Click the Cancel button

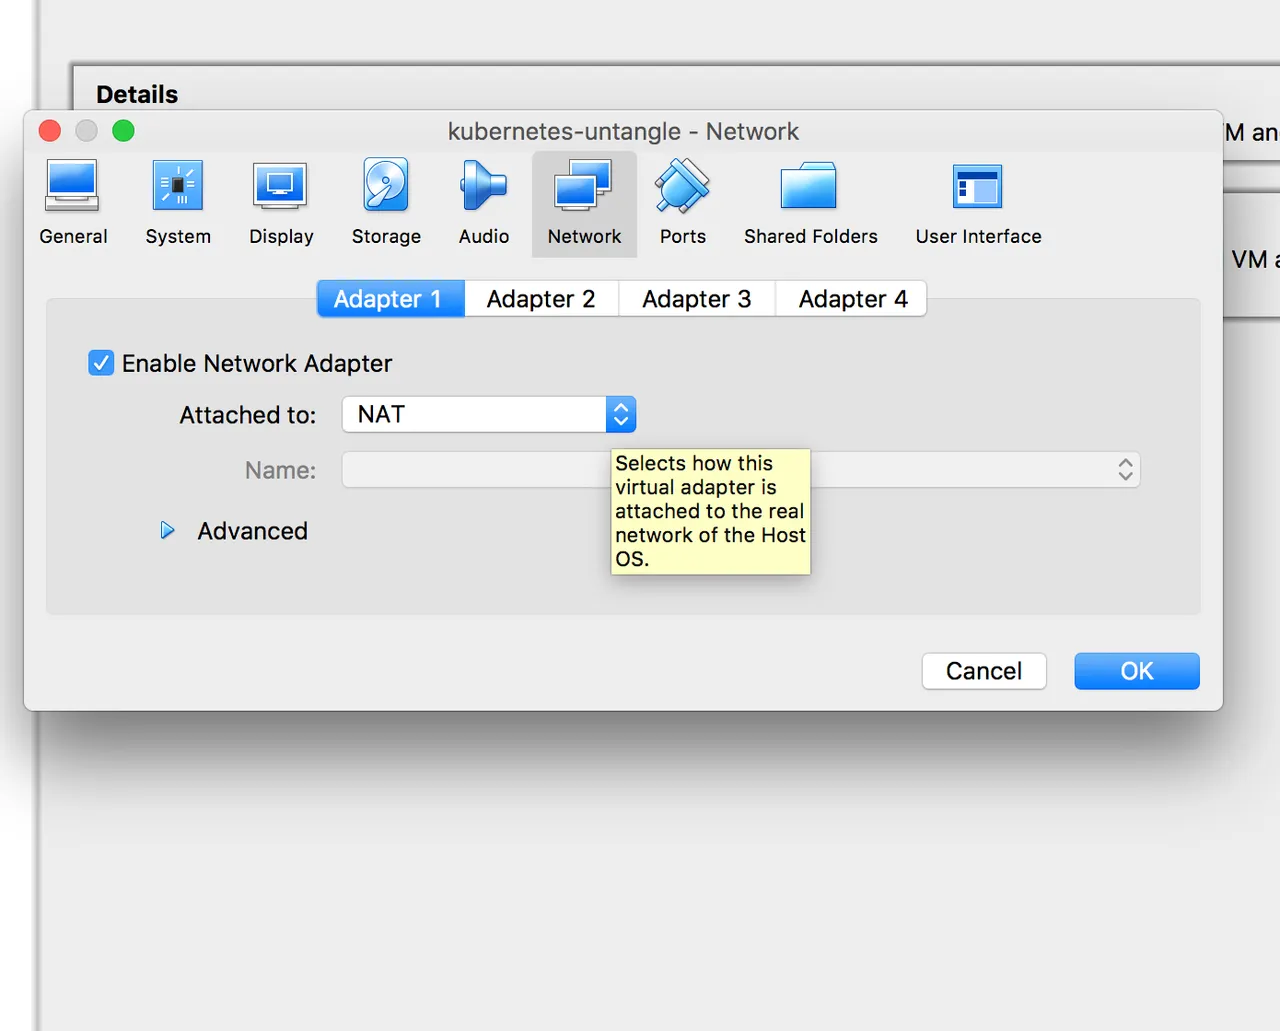tap(984, 671)
